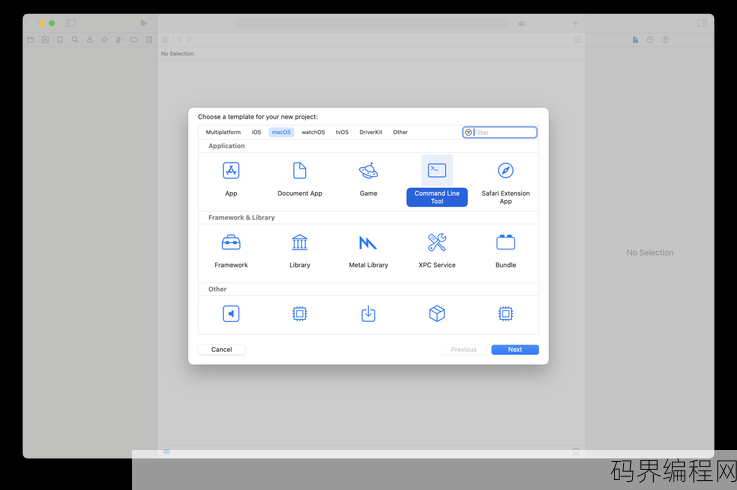Switch to the Multiplatform tab

point(223,132)
